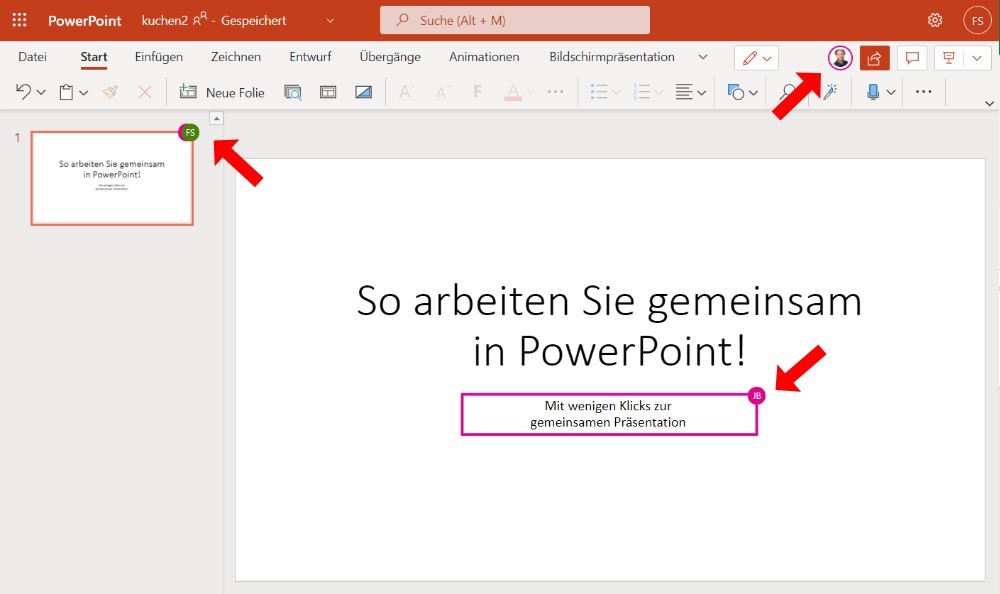
Task: Open the Comments speech bubble icon
Action: point(912,58)
